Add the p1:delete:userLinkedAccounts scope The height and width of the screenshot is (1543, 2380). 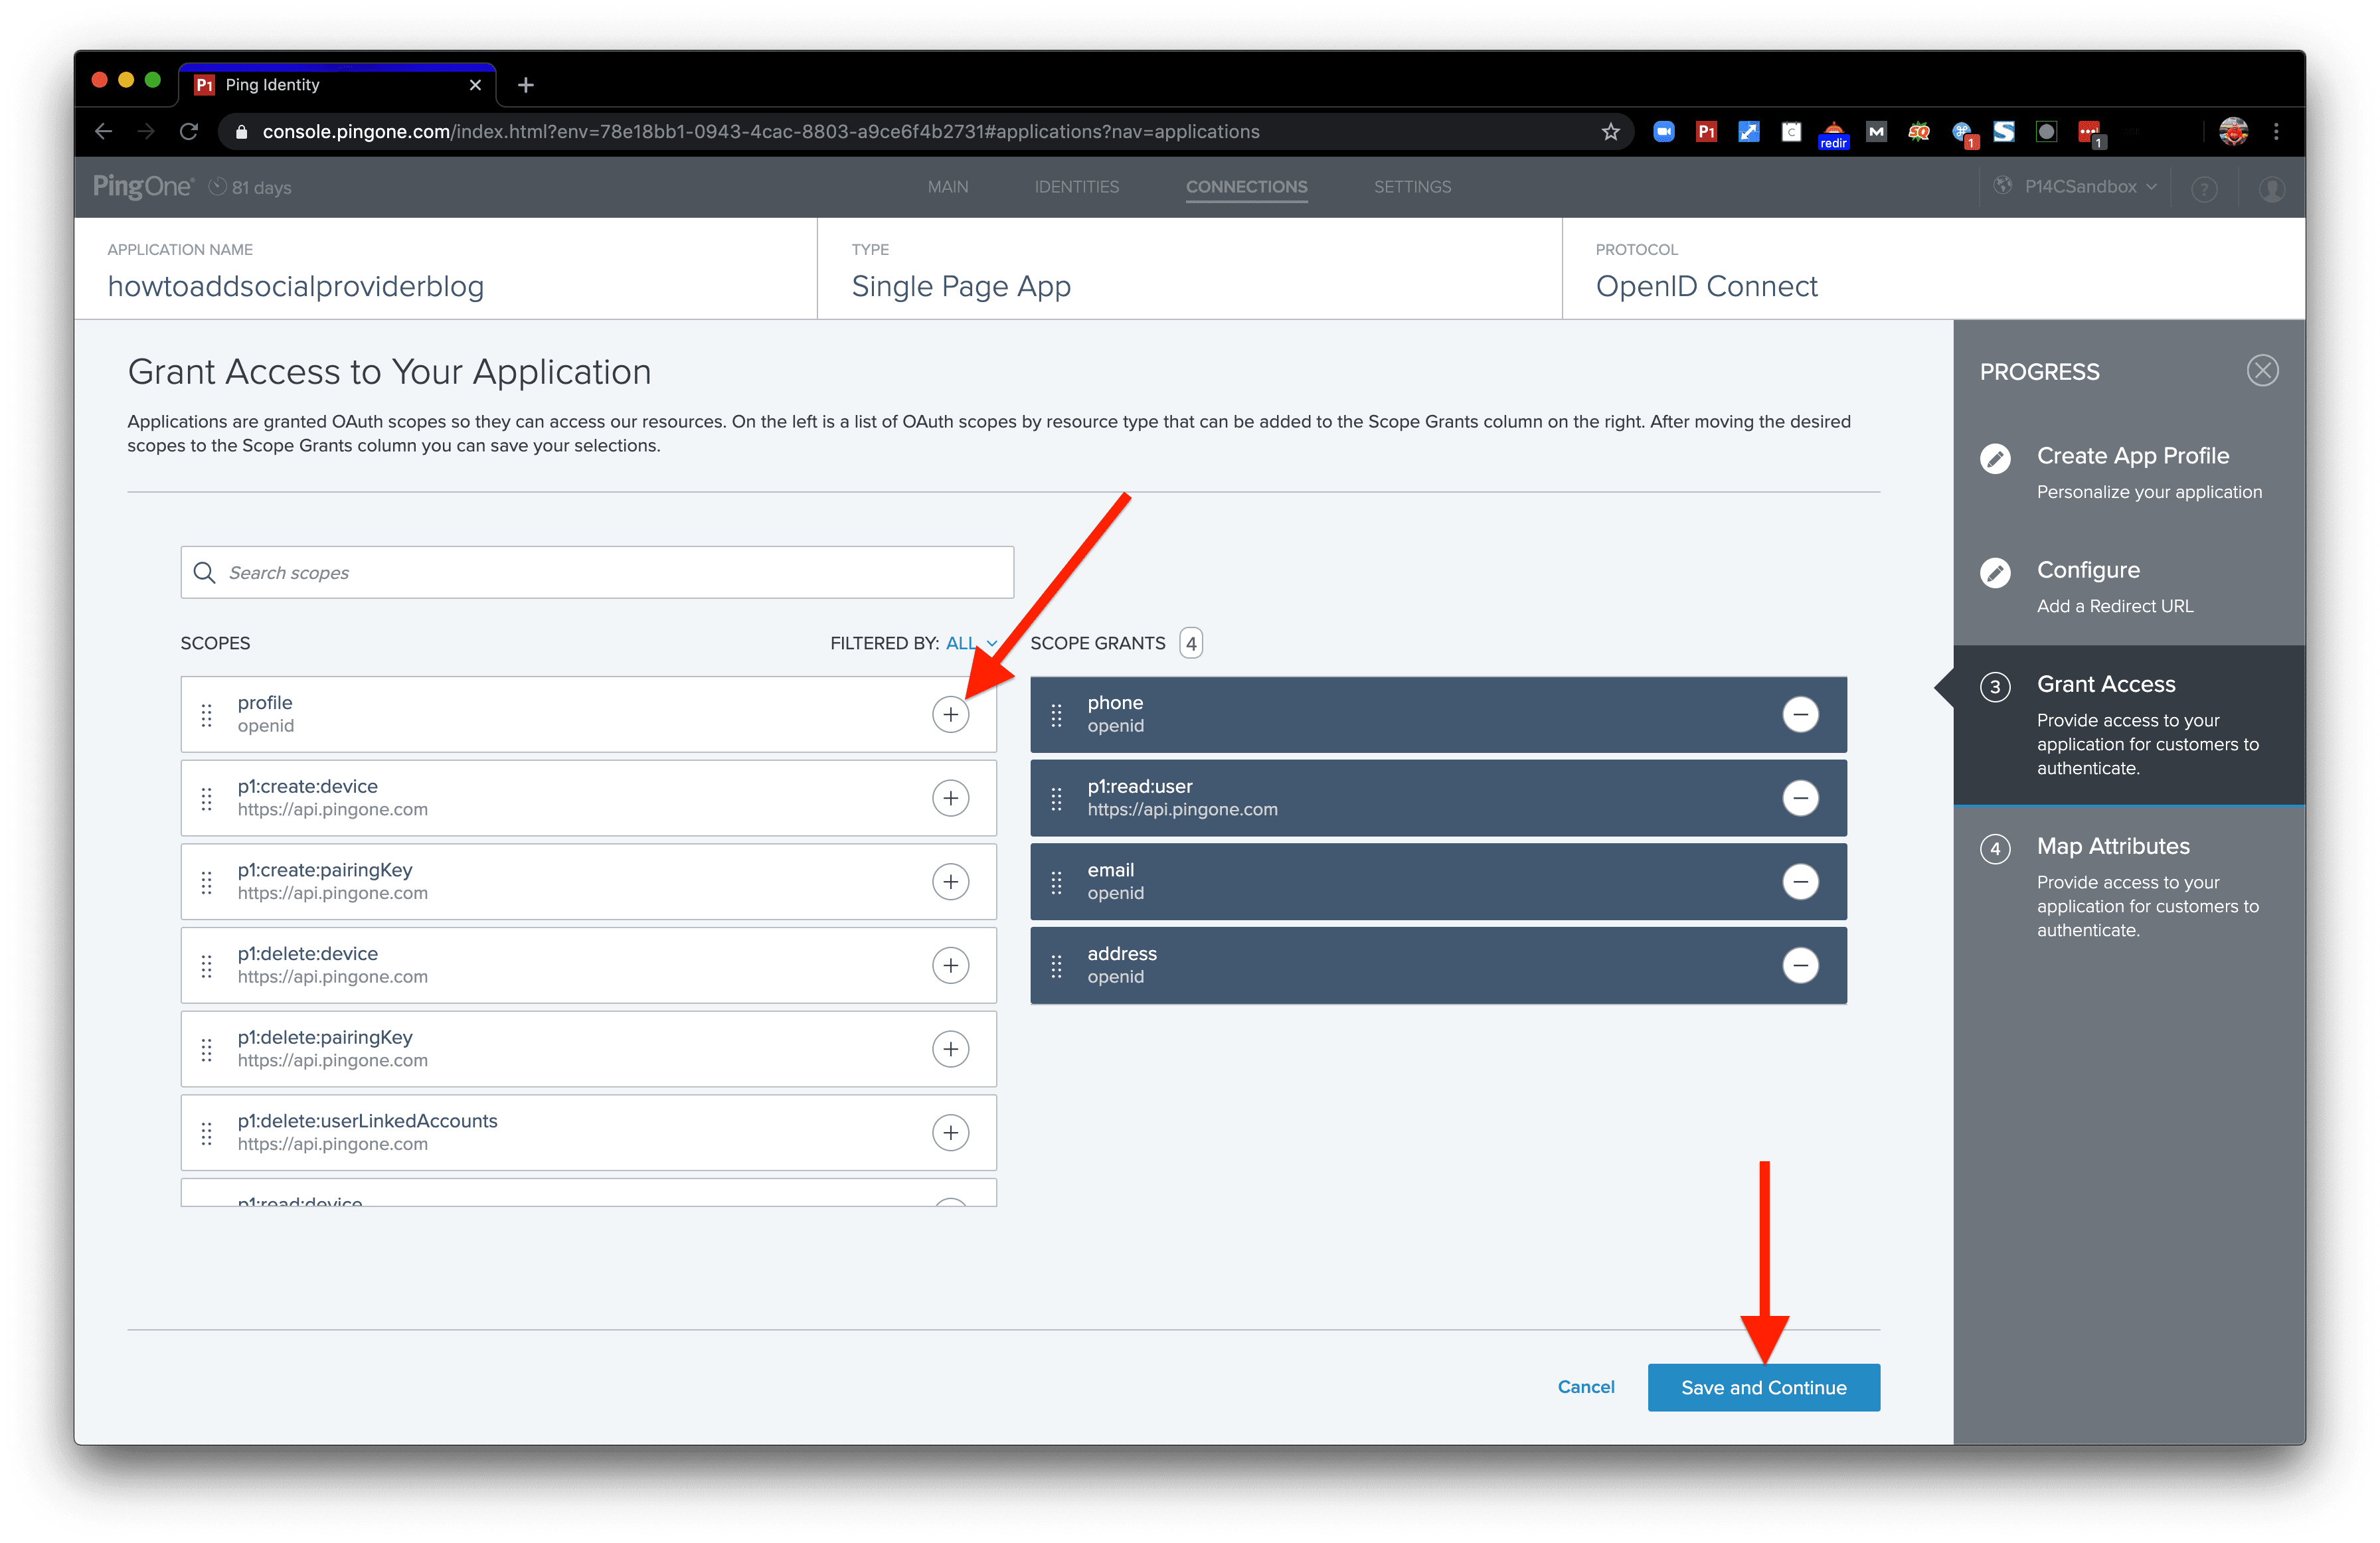pos(950,1132)
